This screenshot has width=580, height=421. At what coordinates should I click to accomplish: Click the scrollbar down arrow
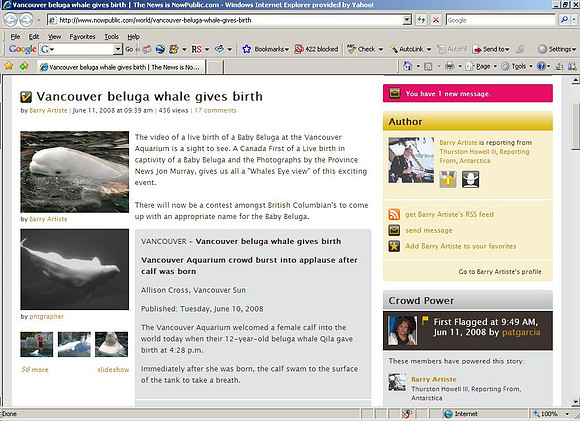pos(575,401)
